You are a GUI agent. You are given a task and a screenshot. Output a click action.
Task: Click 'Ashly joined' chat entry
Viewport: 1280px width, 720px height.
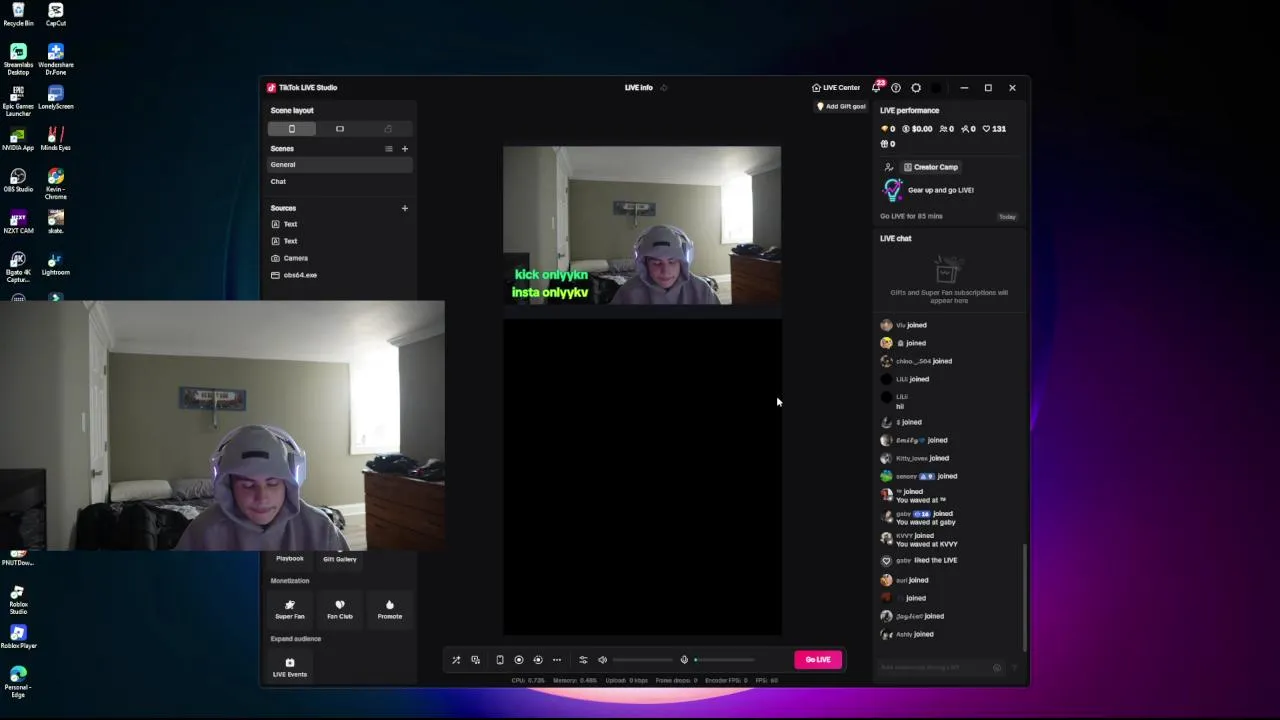907,634
